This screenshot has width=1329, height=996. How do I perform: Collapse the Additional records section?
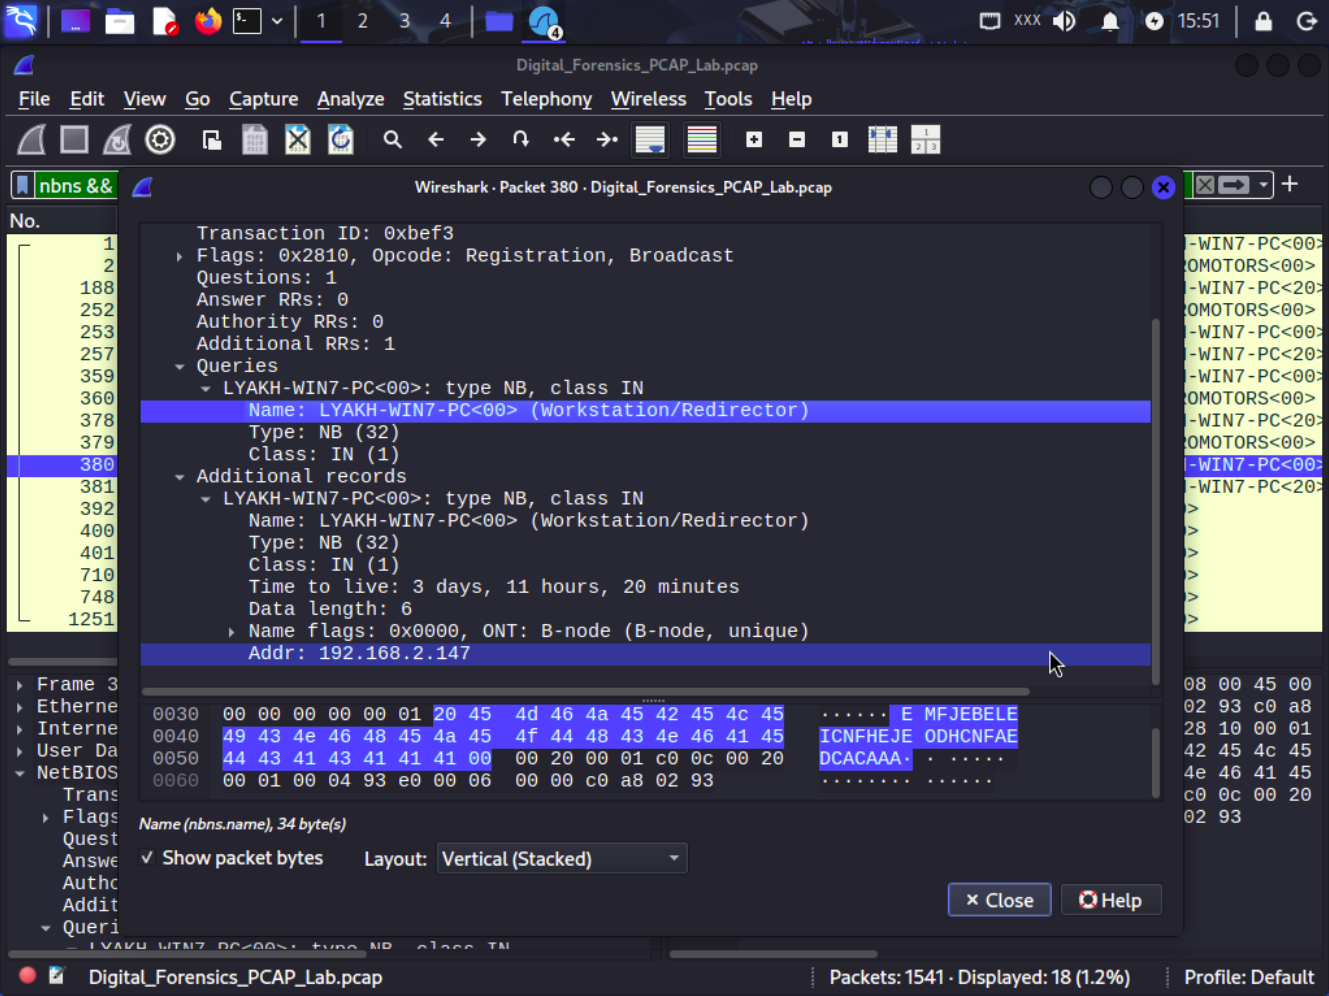point(179,477)
